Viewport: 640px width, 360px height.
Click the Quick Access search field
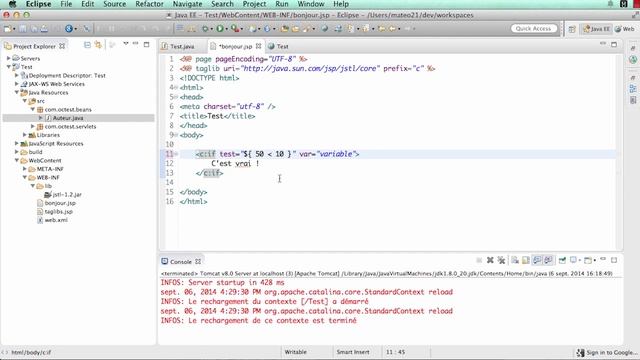click(x=533, y=29)
